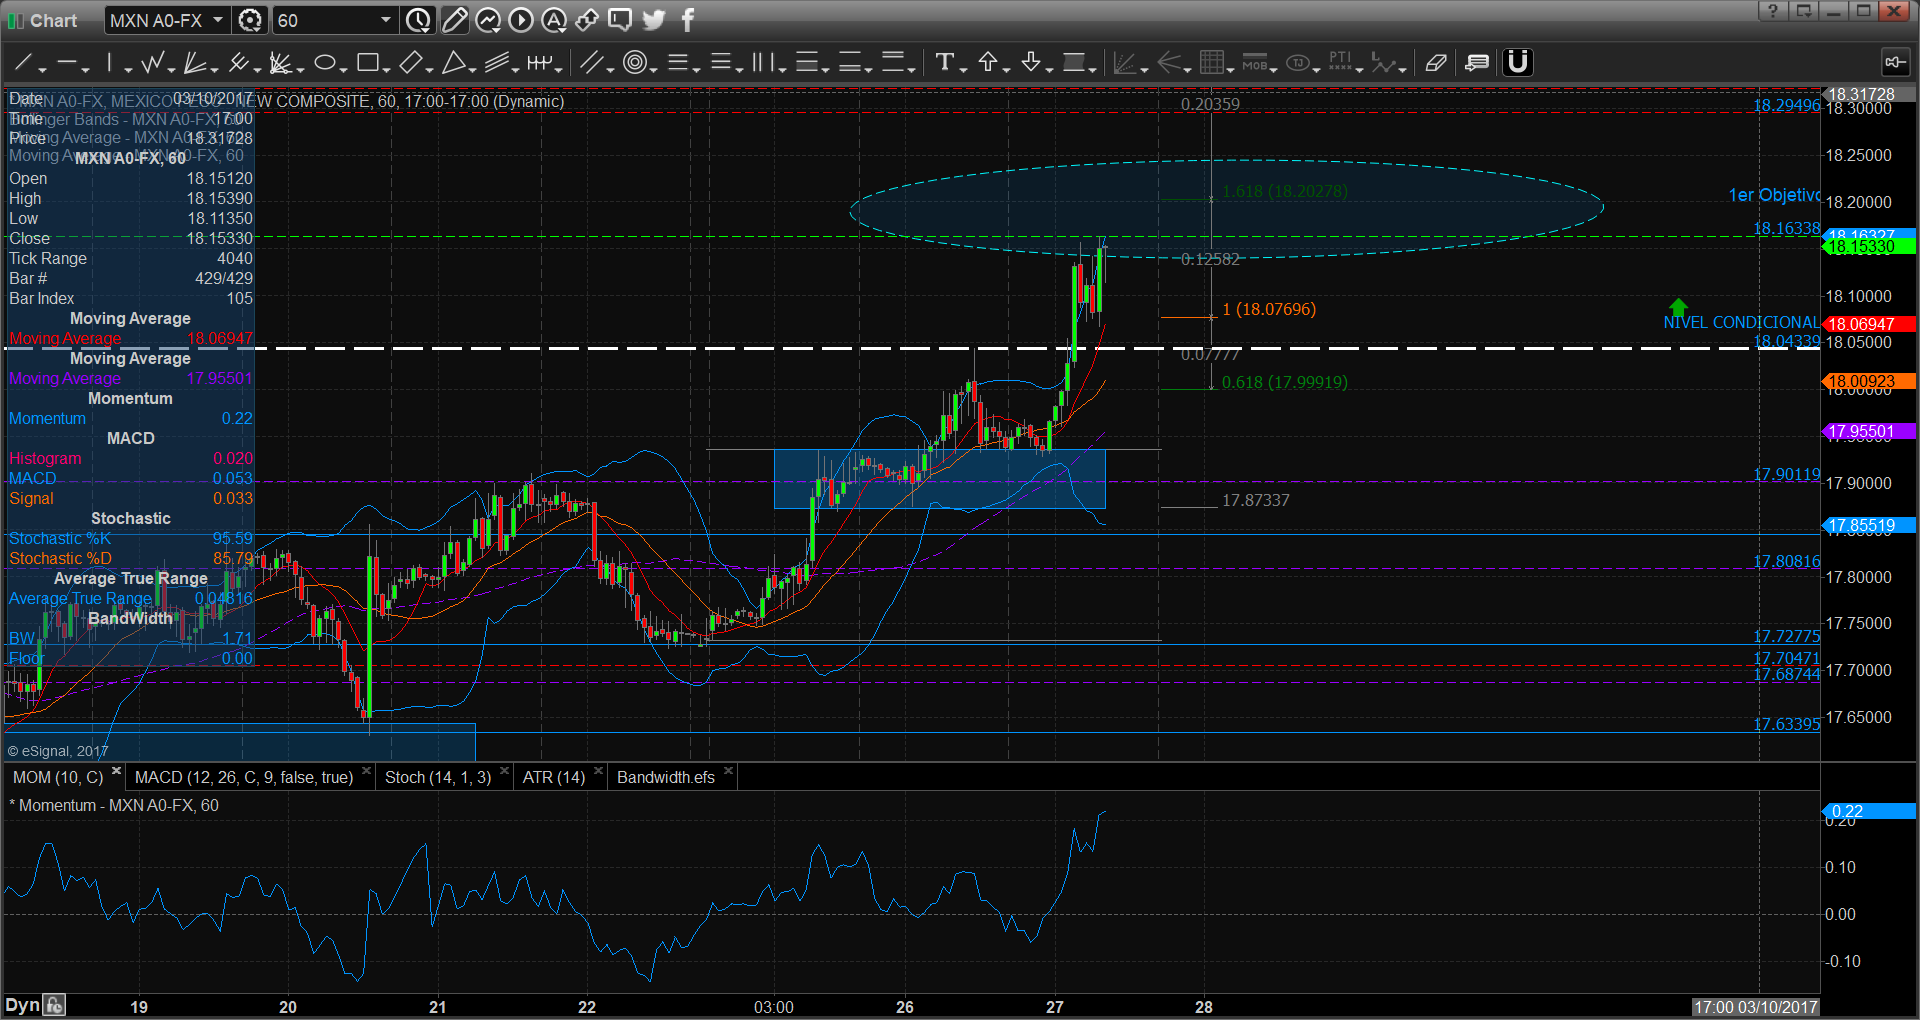The image size is (1920, 1020).
Task: Expand the shaded region tool dropdown arrow
Action: point(1093,69)
